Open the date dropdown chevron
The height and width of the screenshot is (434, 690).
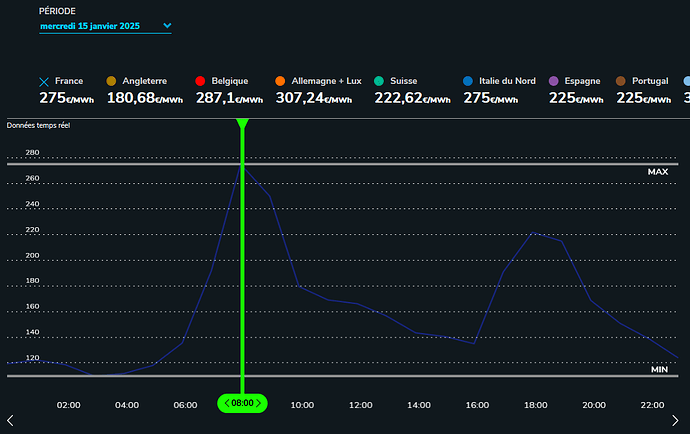pyautogui.click(x=166, y=25)
